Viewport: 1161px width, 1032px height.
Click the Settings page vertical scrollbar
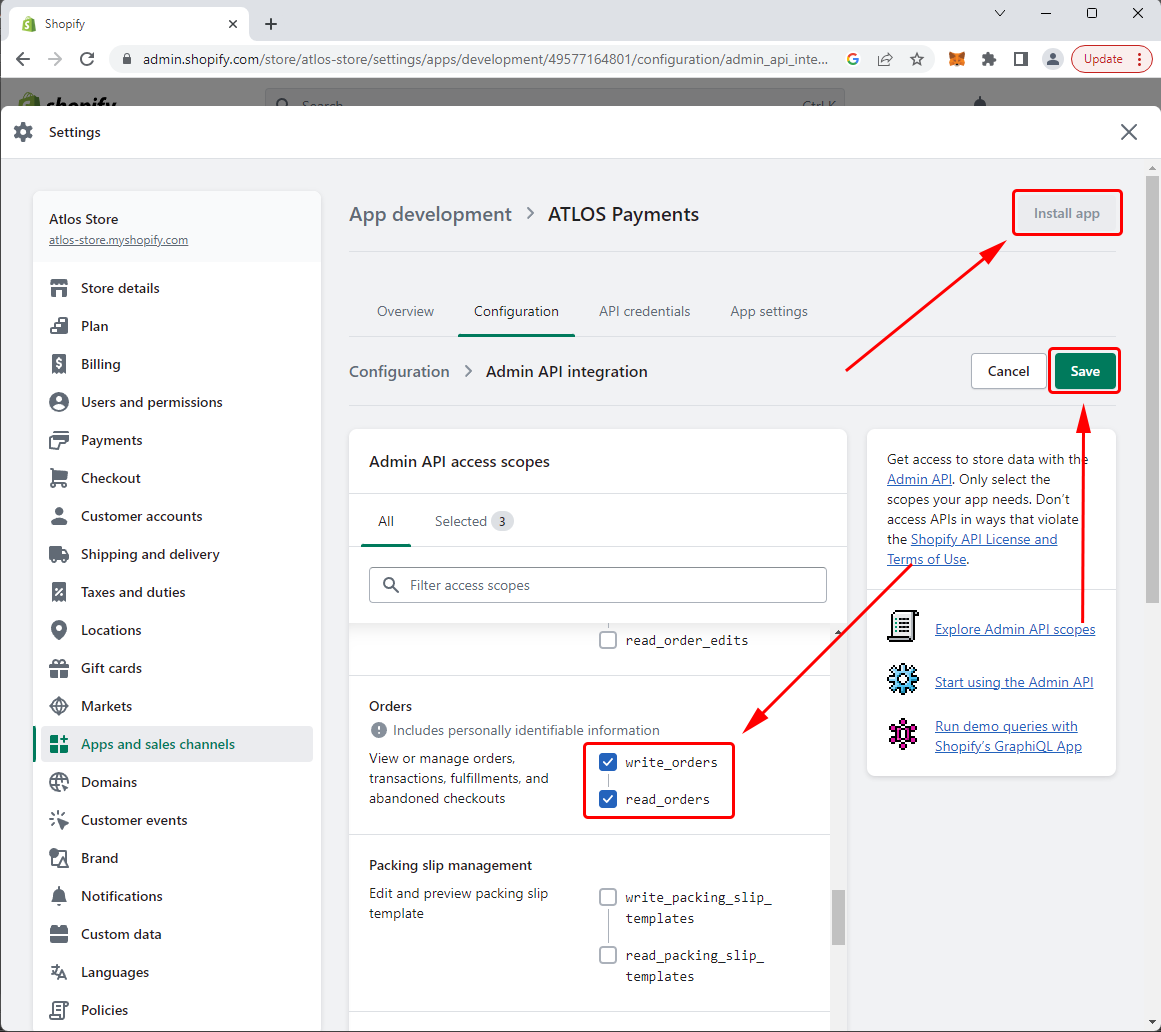click(x=1152, y=389)
